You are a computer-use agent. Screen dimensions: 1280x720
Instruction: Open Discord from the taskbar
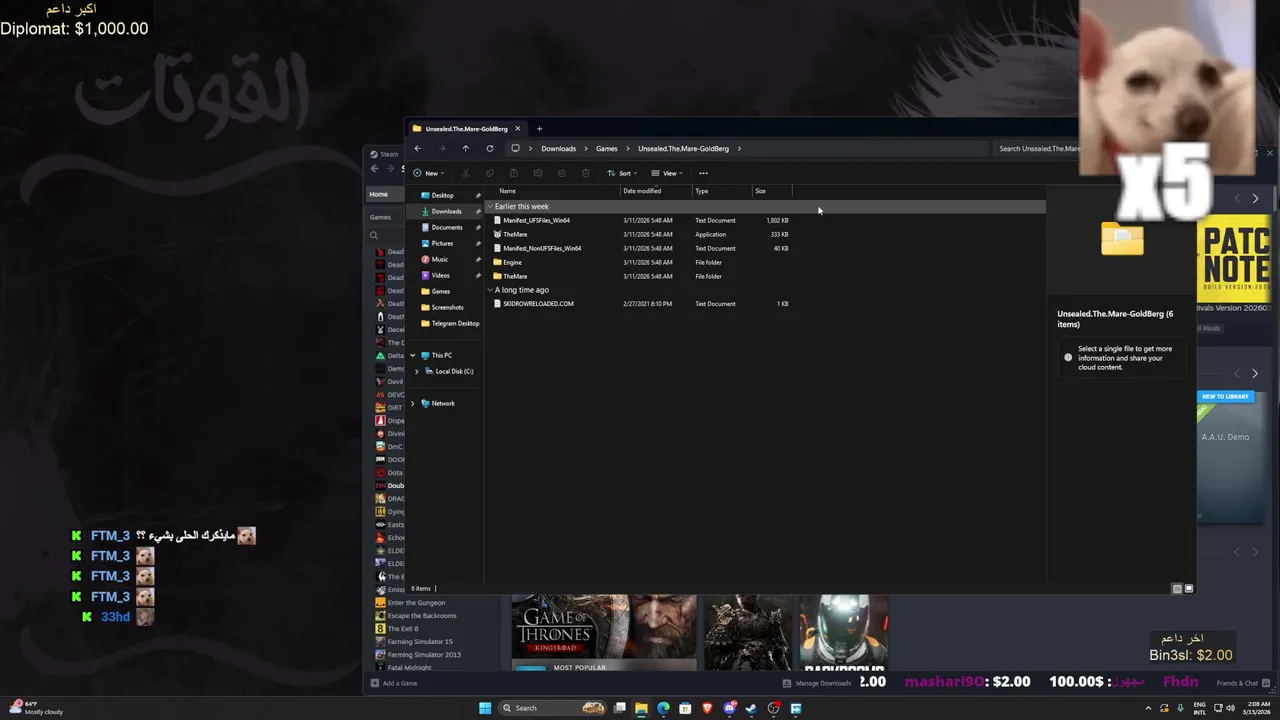[x=730, y=708]
